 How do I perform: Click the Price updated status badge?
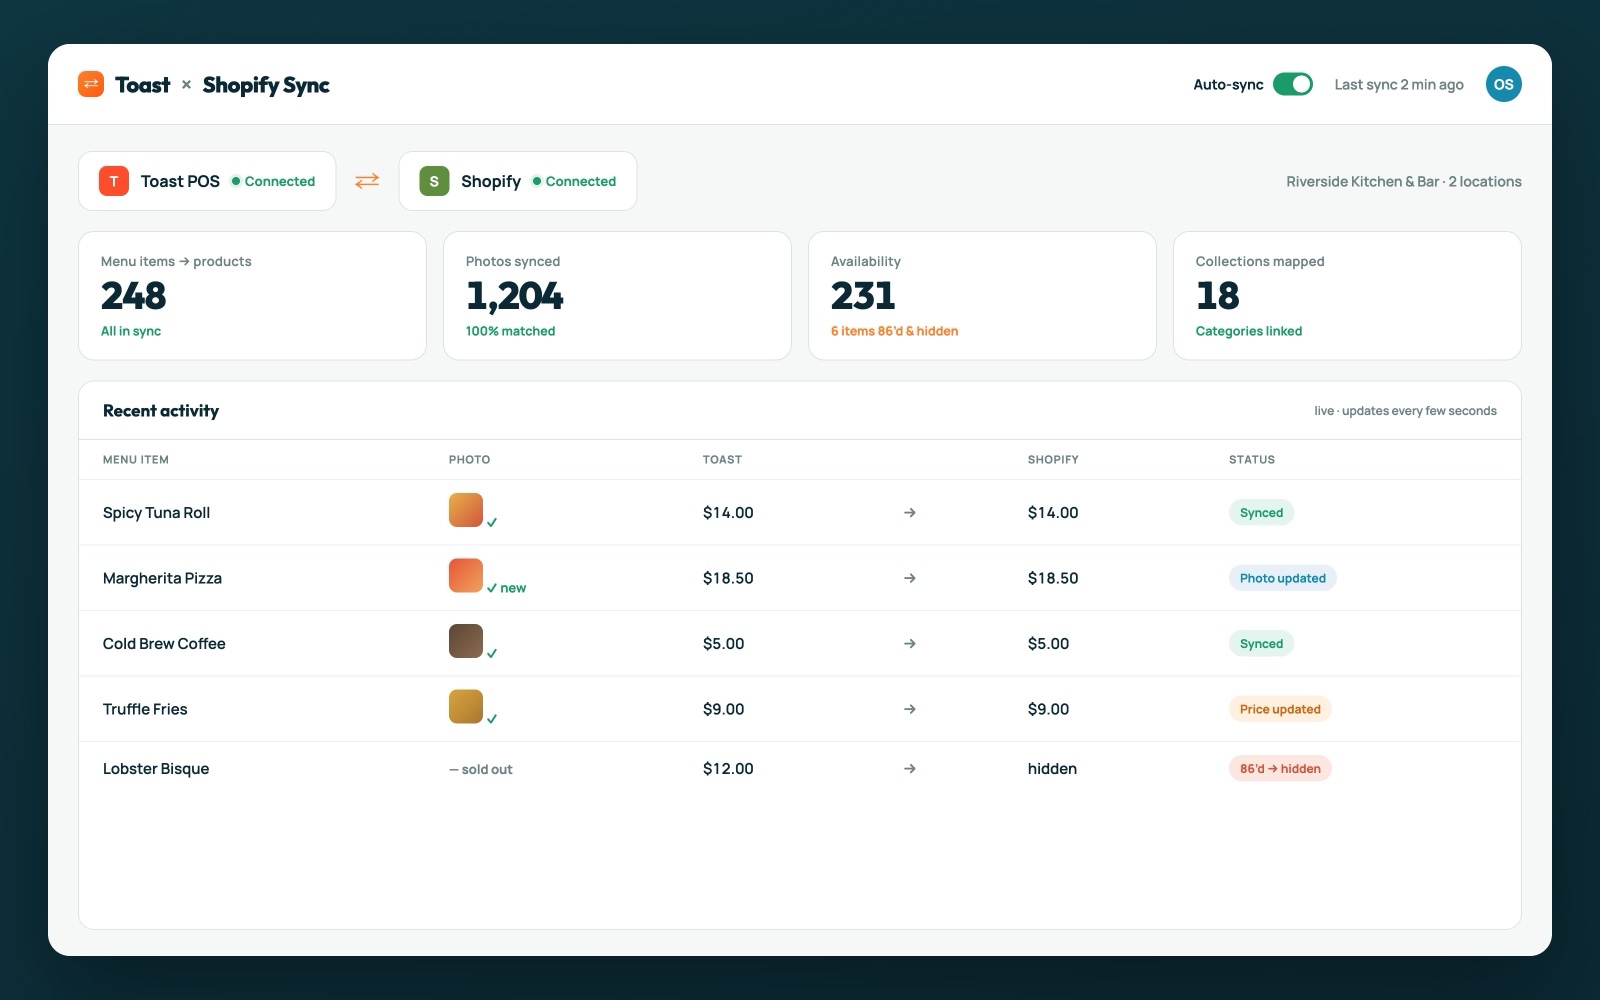tap(1280, 709)
